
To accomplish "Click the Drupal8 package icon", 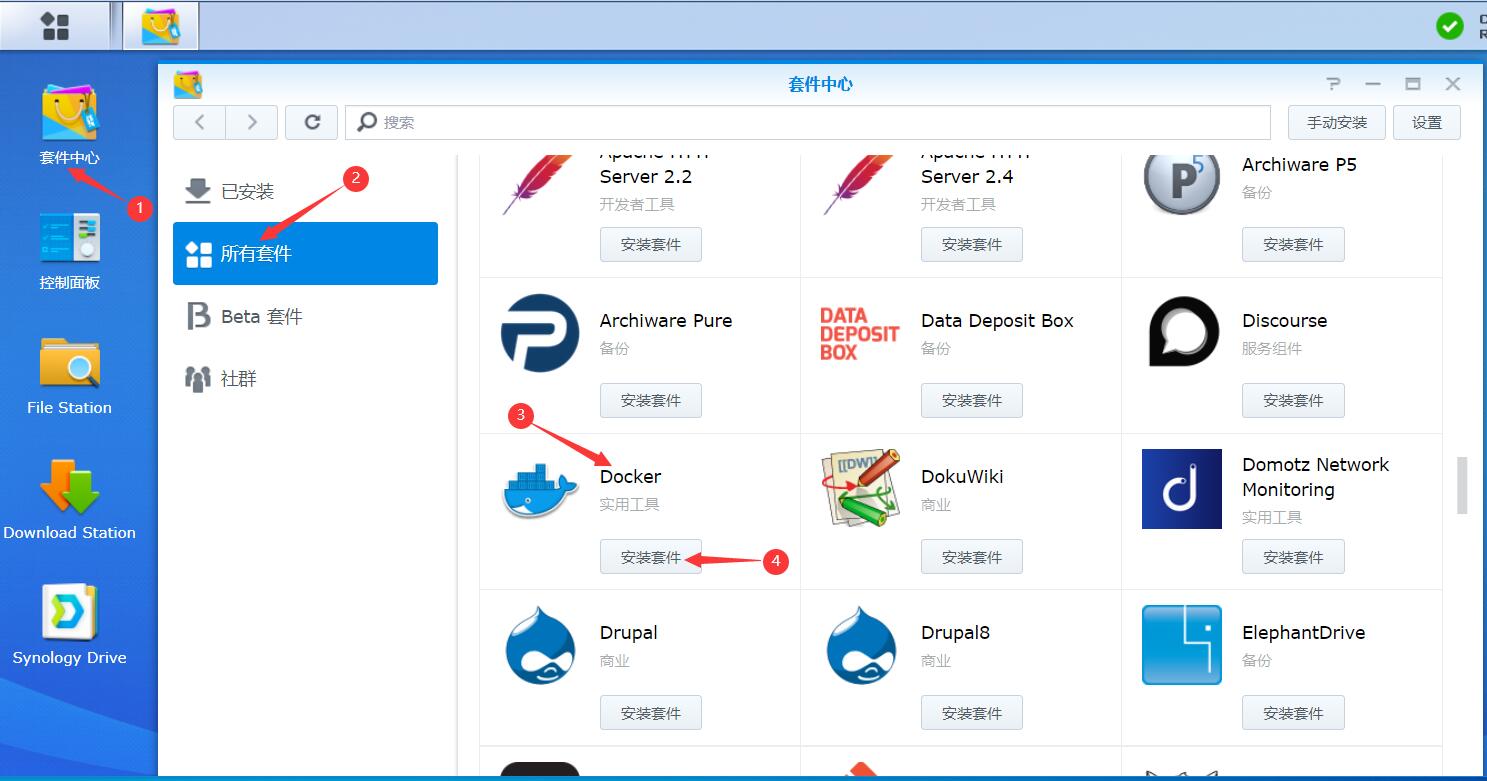I will (861, 645).
